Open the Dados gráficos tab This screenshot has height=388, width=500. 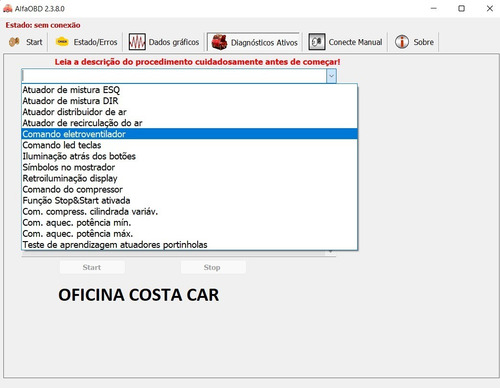[174, 42]
